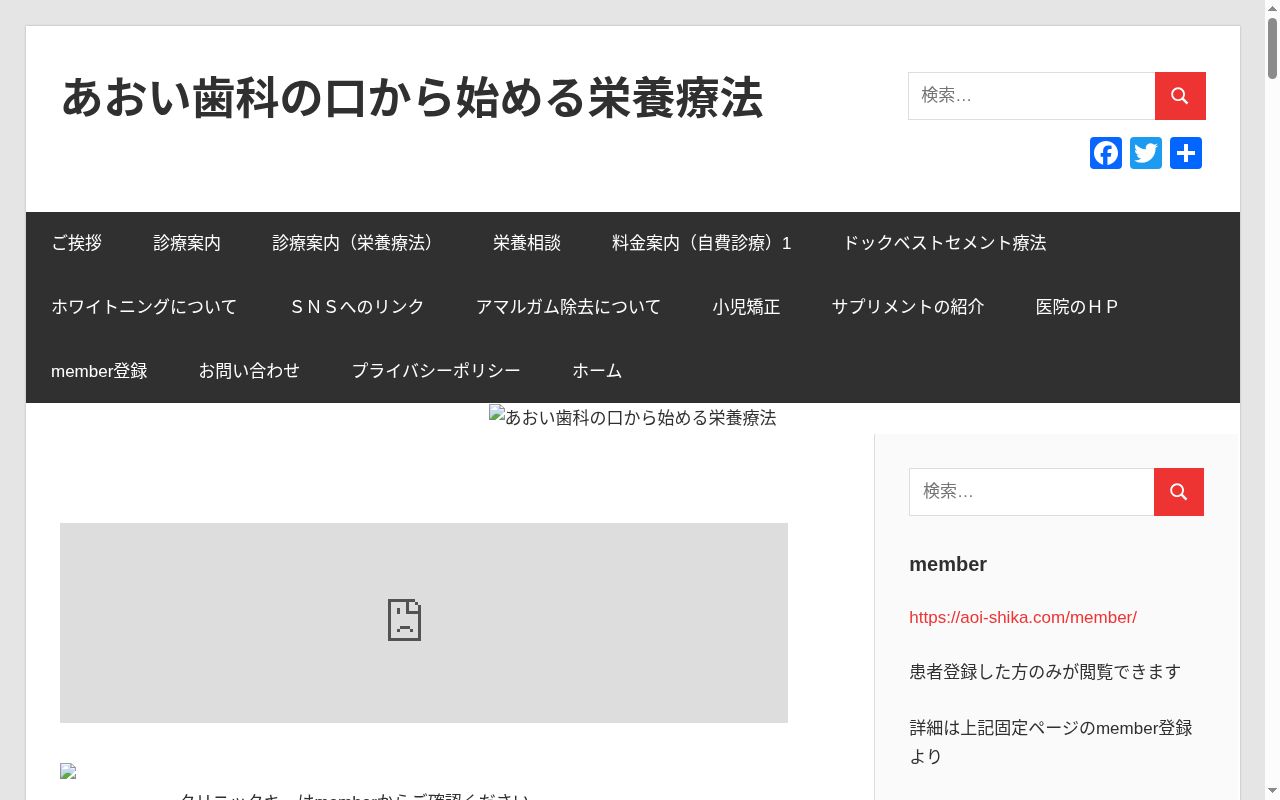
Task: Click the site title あおい歯科の口から始める栄養療法
Action: pyautogui.click(x=412, y=98)
